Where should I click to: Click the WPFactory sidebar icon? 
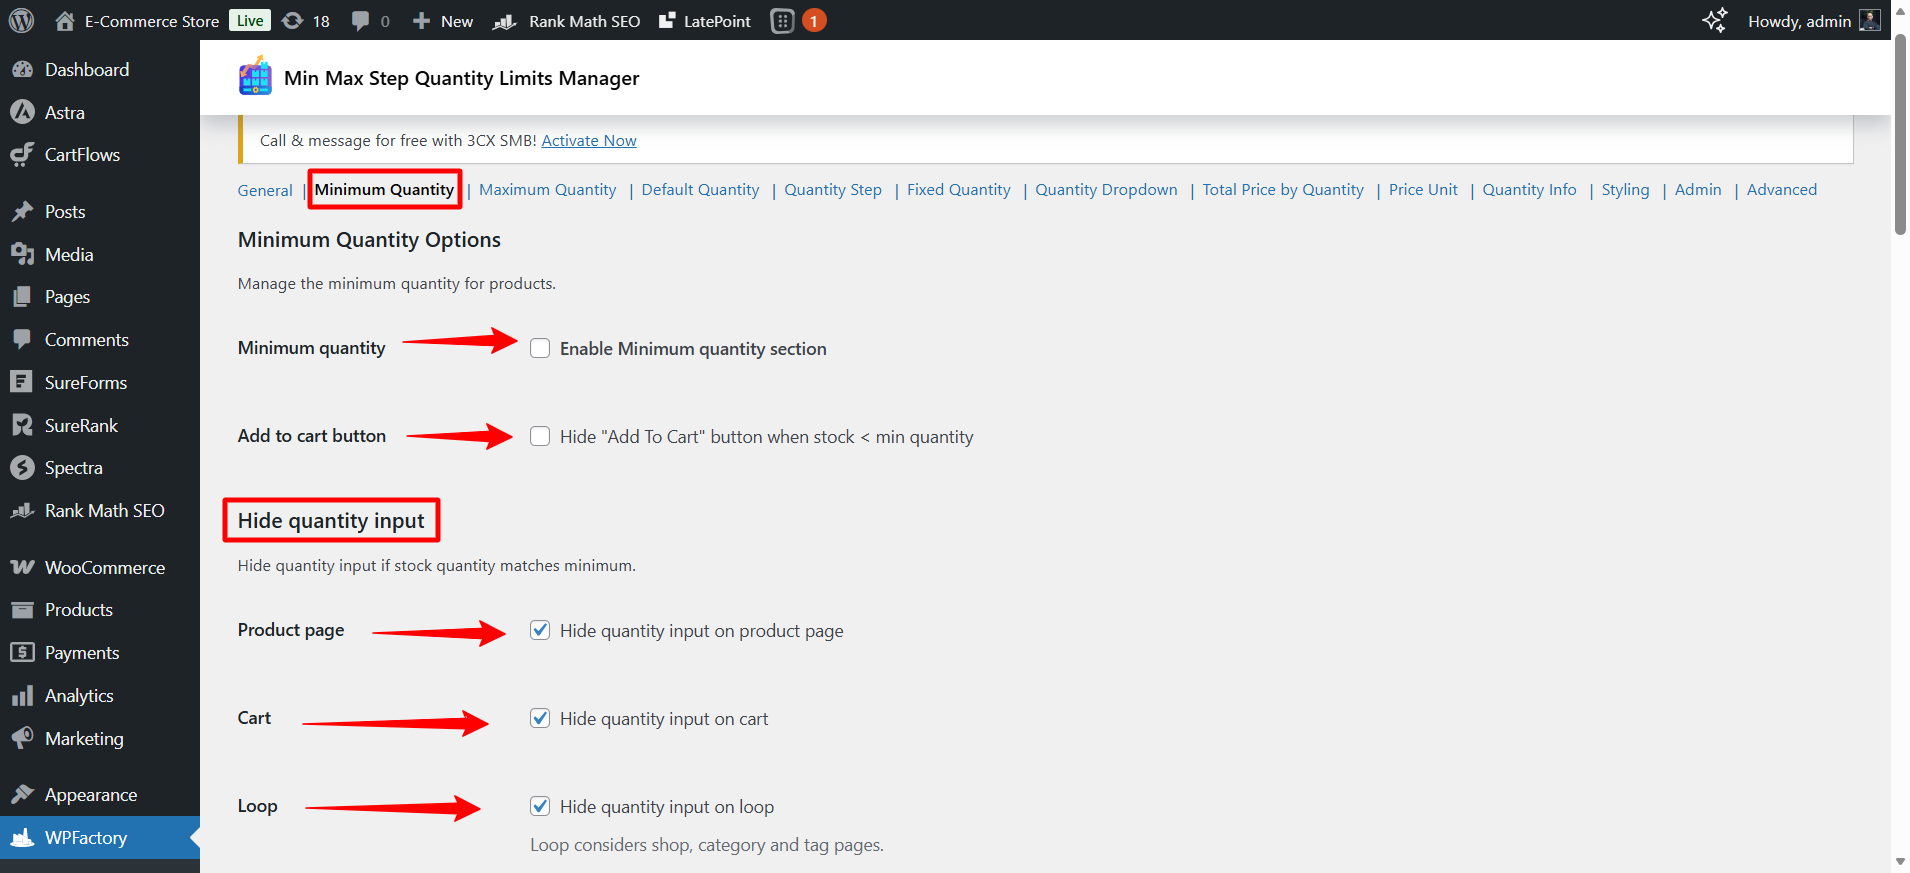click(22, 837)
